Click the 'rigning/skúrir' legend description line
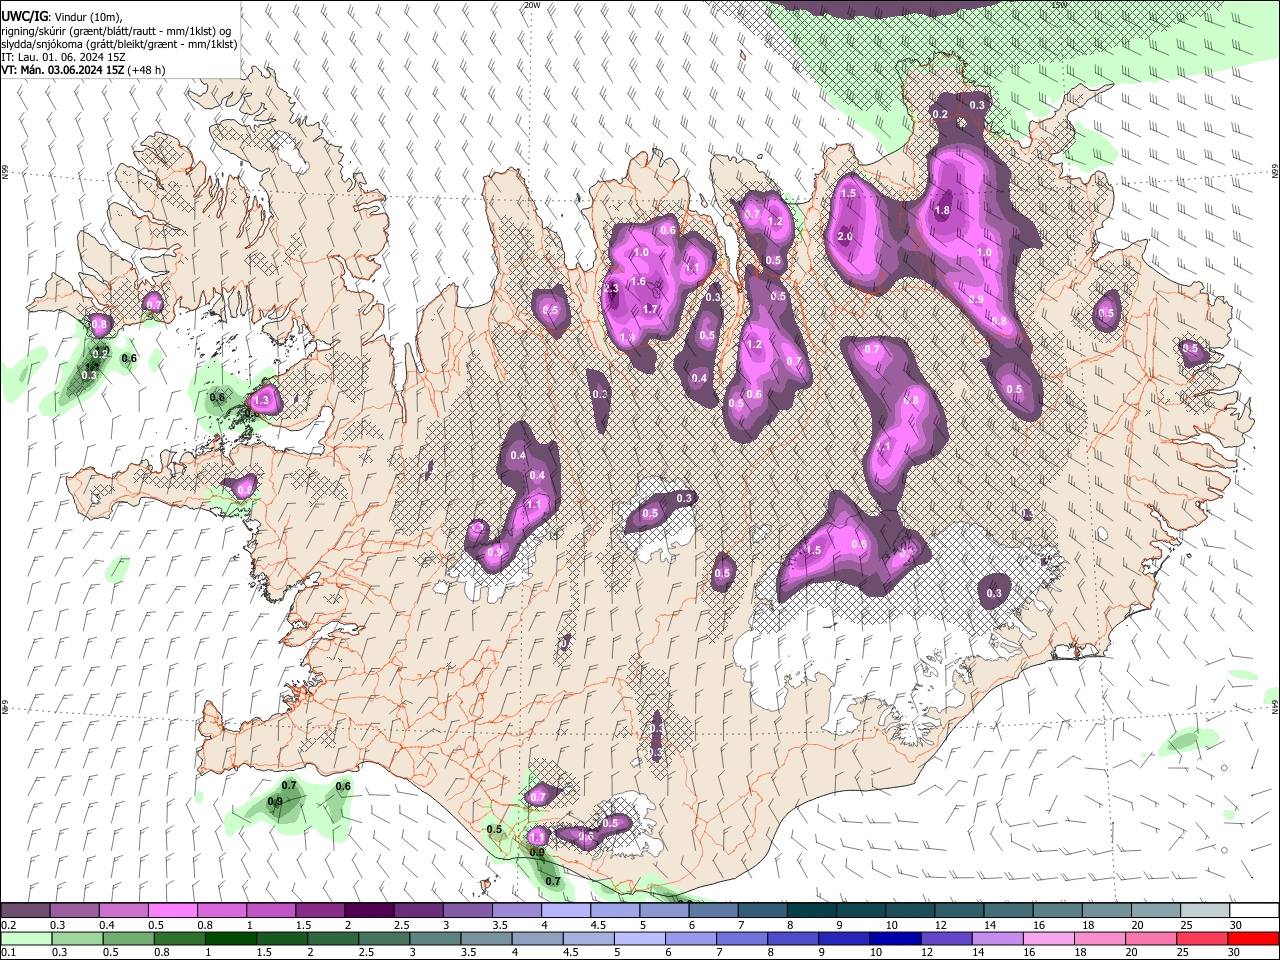The width and height of the screenshot is (1280, 960). coord(116,30)
